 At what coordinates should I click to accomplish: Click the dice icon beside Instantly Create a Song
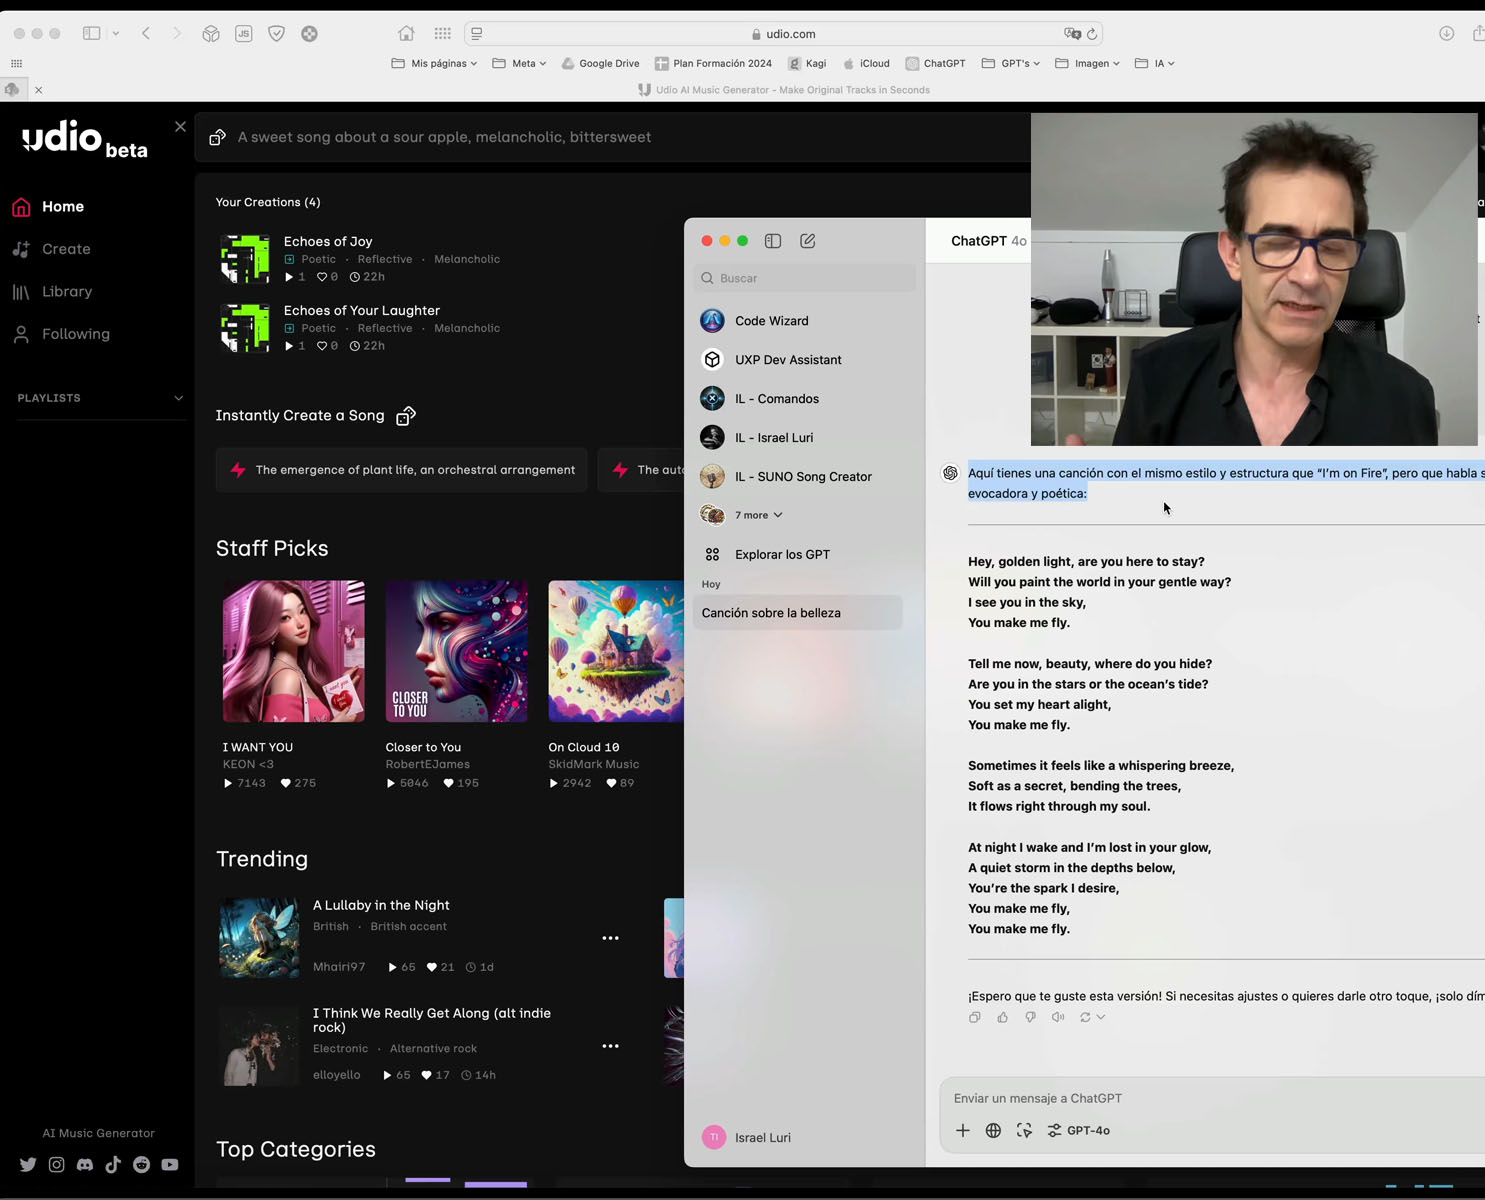pyautogui.click(x=406, y=416)
